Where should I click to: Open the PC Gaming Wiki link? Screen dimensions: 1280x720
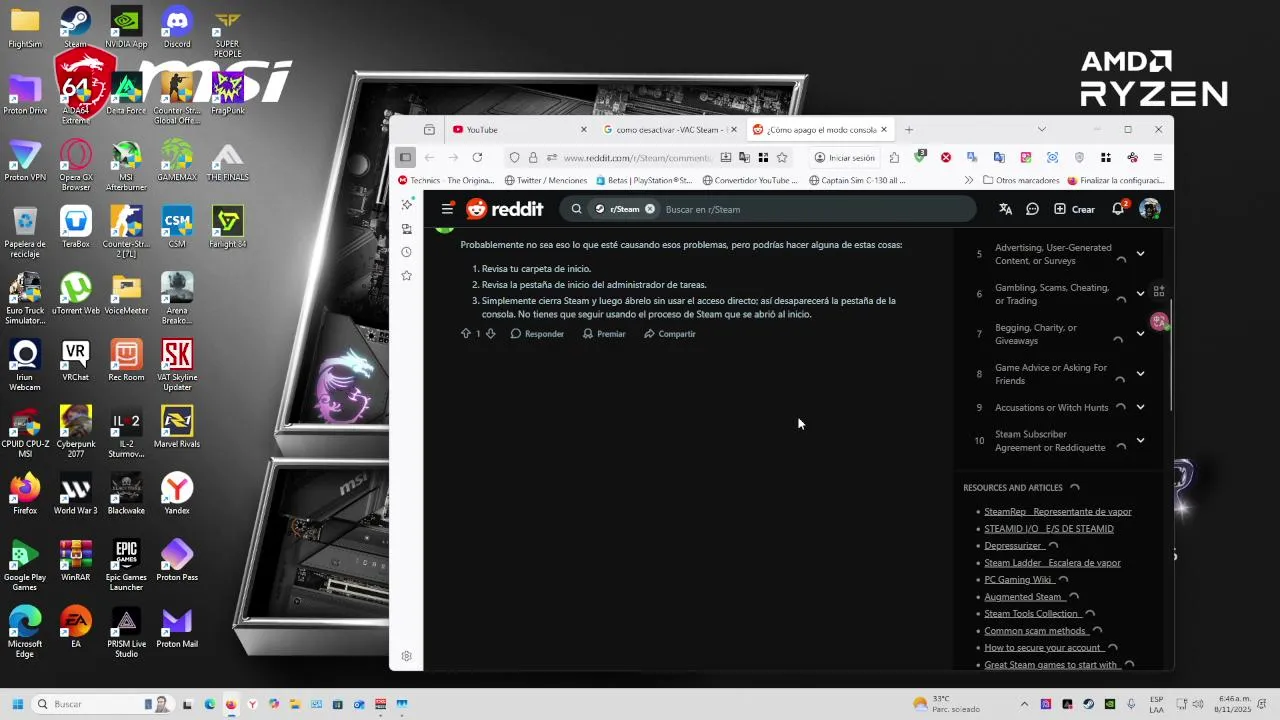pyautogui.click(x=1018, y=580)
